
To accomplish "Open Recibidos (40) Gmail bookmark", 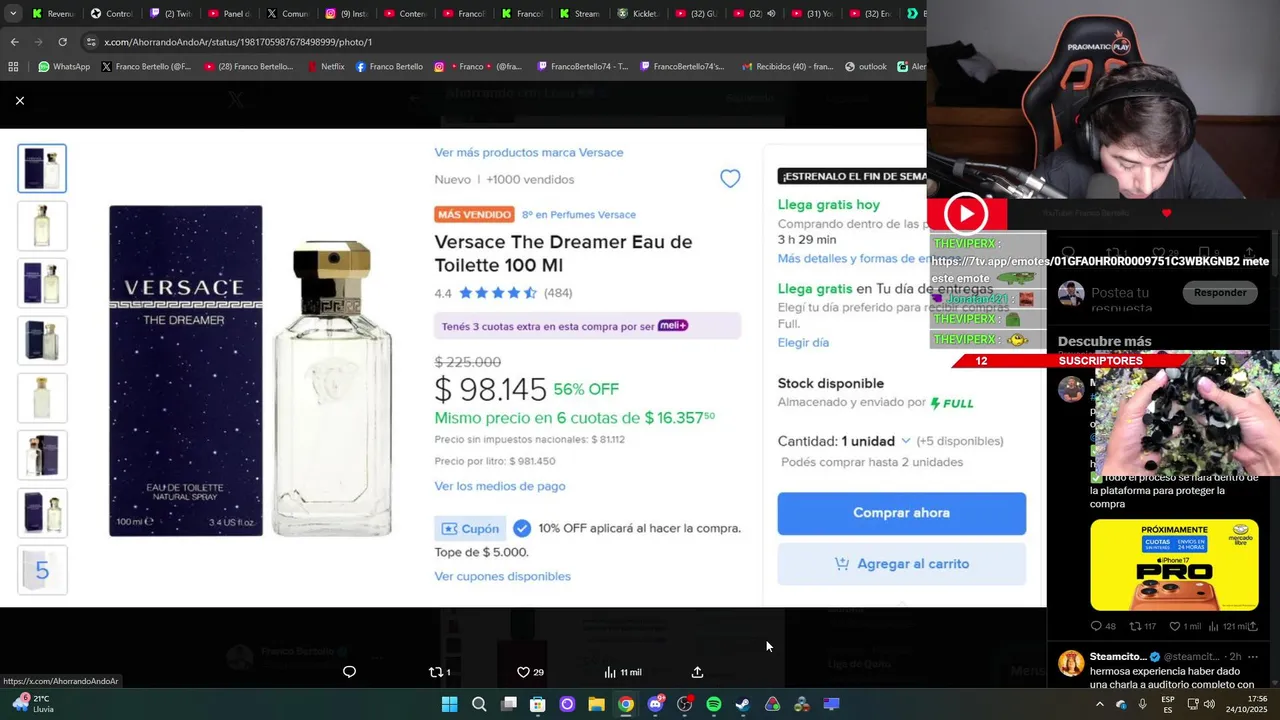I will pos(787,67).
